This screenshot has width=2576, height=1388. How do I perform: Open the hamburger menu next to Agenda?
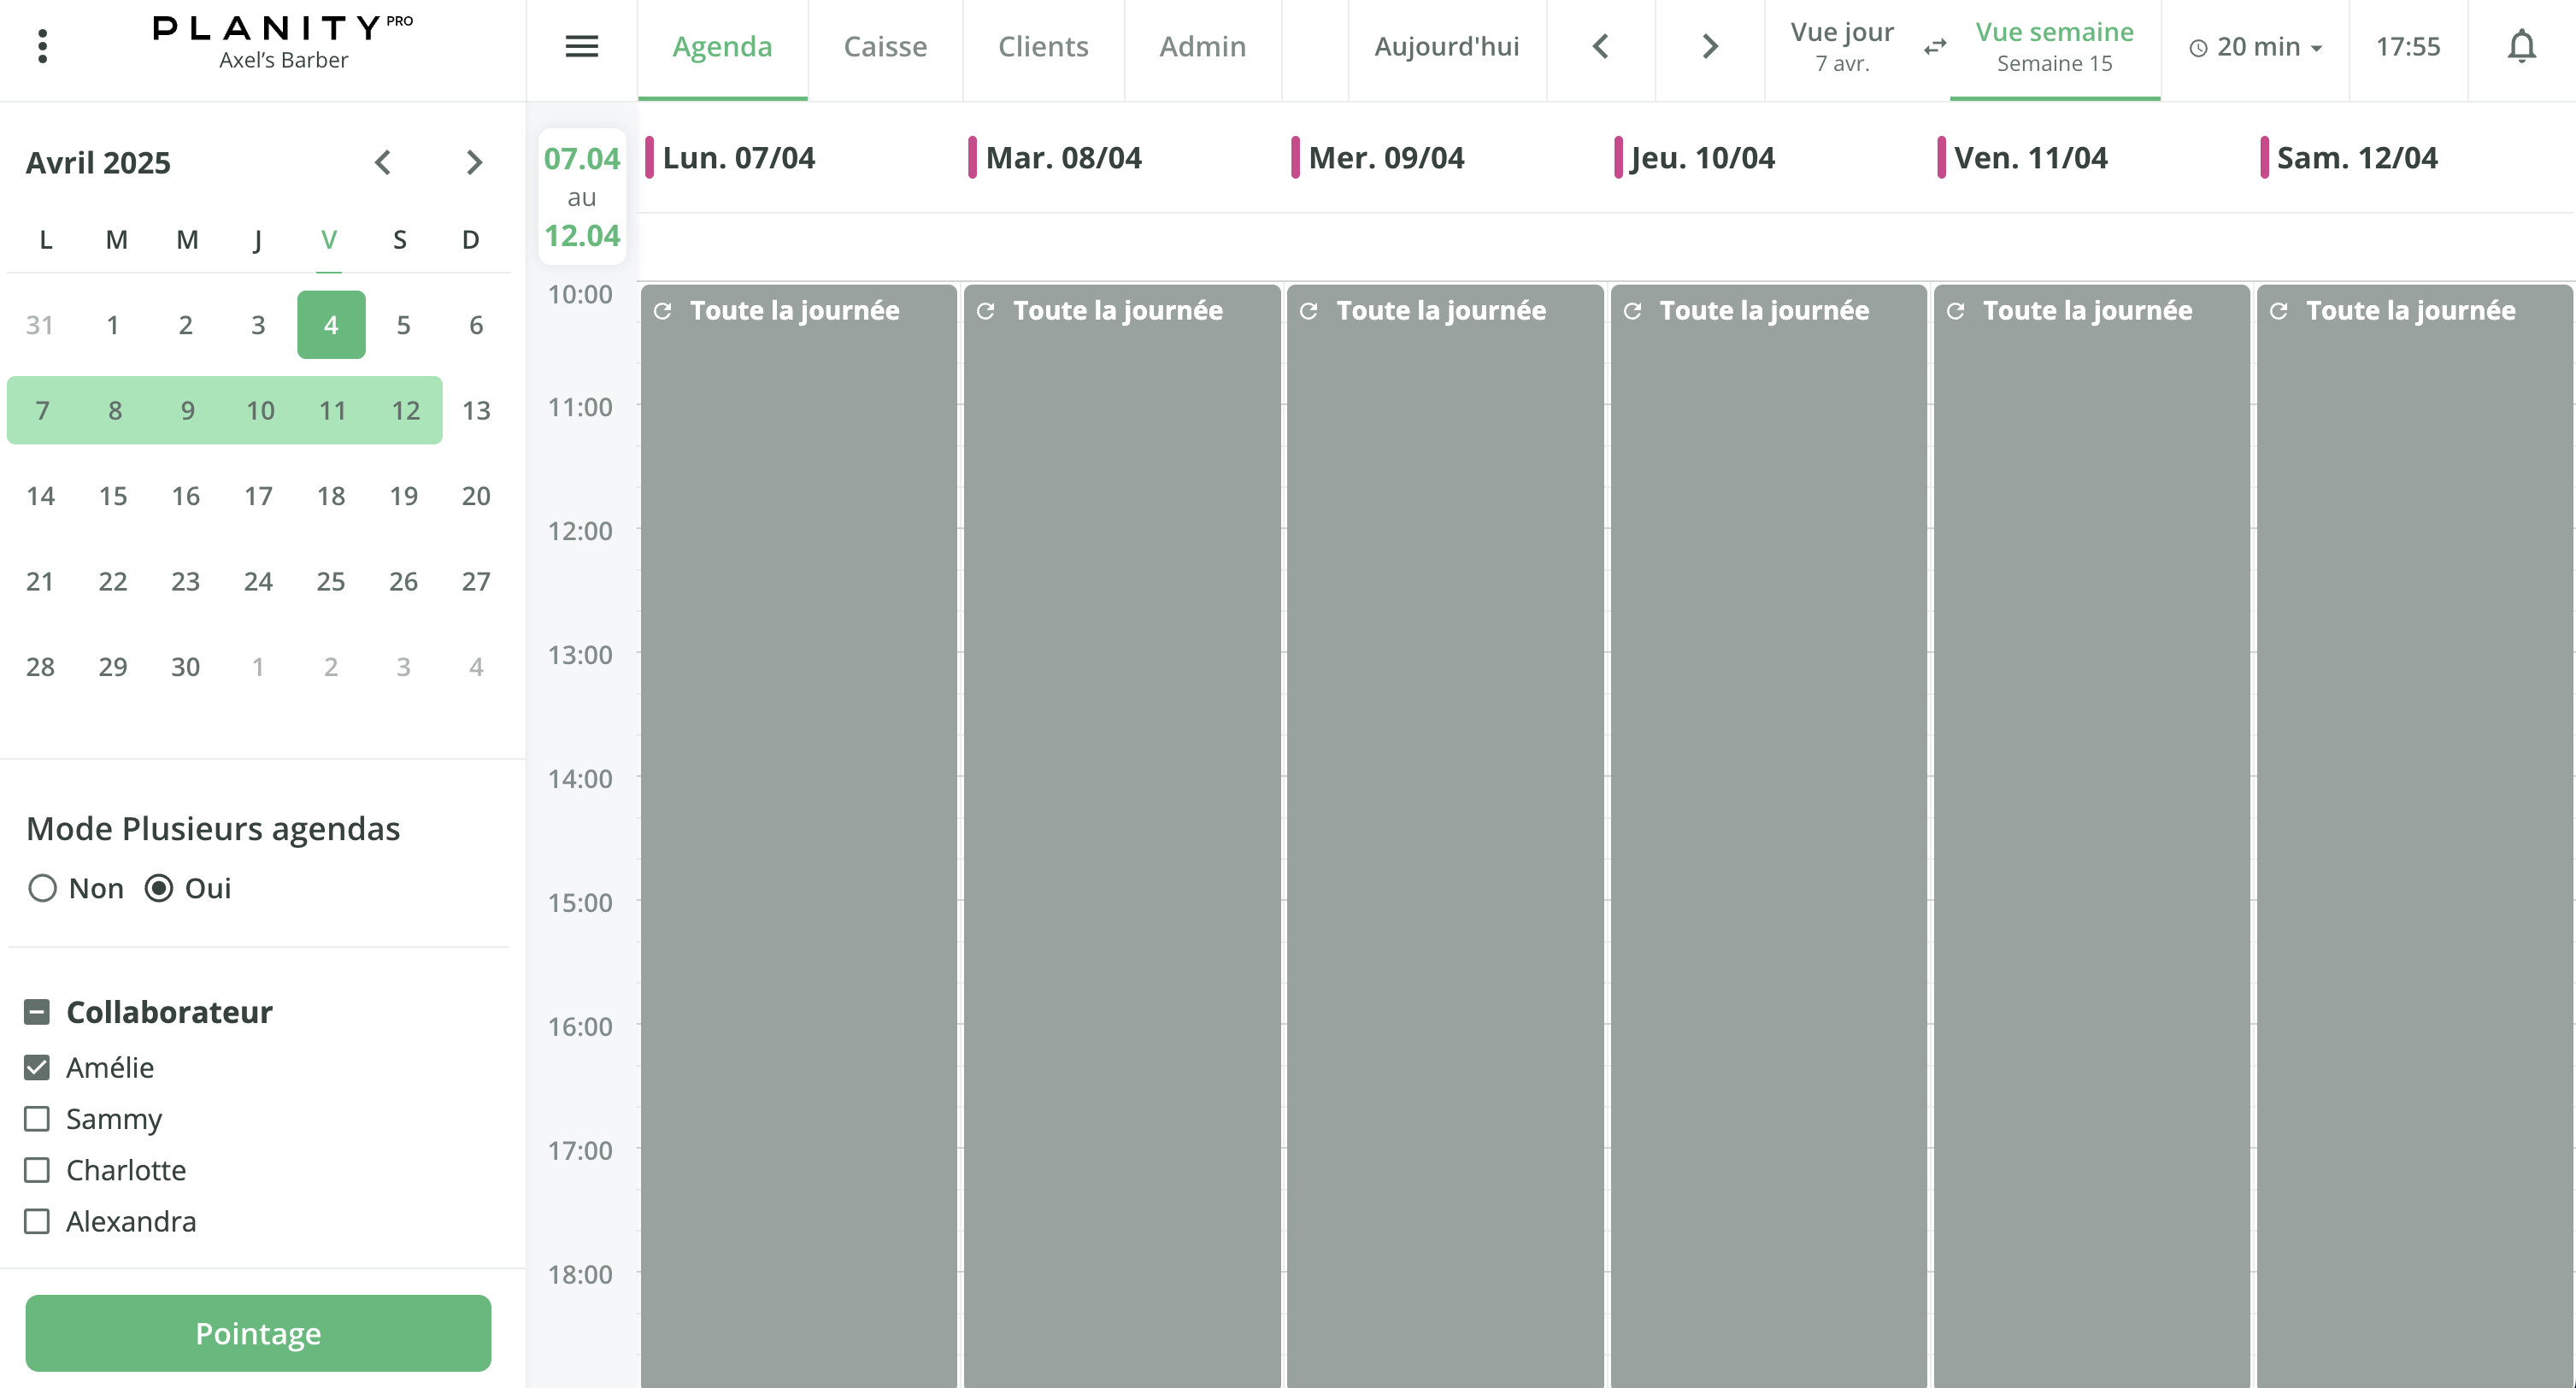[x=581, y=46]
